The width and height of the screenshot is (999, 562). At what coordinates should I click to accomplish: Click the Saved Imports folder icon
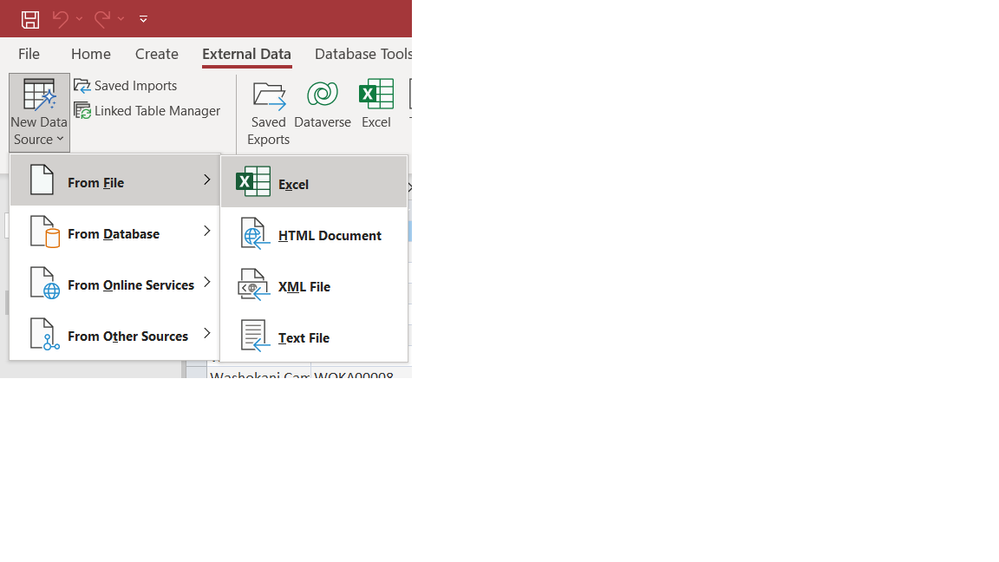(82, 85)
